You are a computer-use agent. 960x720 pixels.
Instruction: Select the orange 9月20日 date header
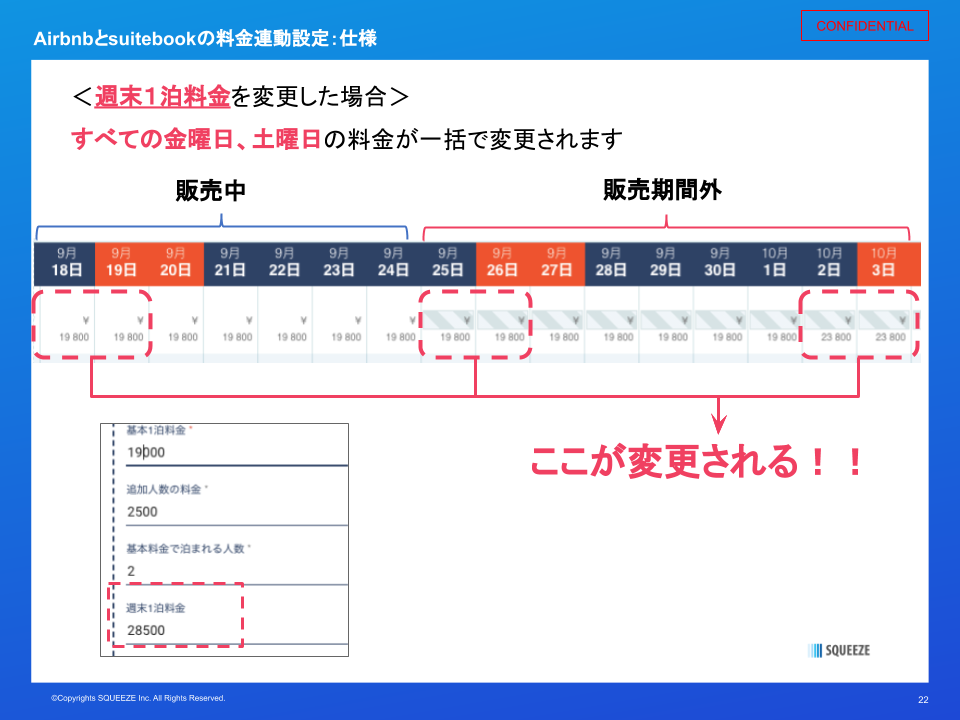176,264
